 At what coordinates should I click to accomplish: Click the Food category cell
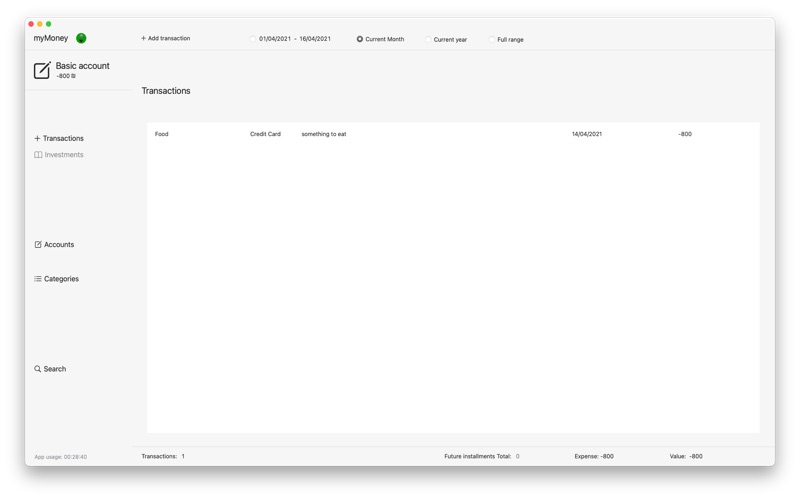[162, 134]
